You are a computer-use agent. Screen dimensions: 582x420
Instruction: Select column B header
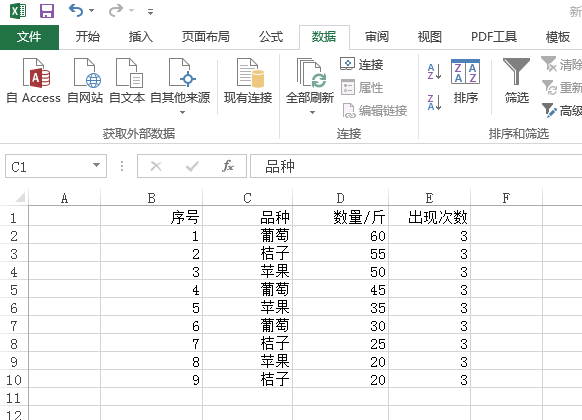coord(151,198)
